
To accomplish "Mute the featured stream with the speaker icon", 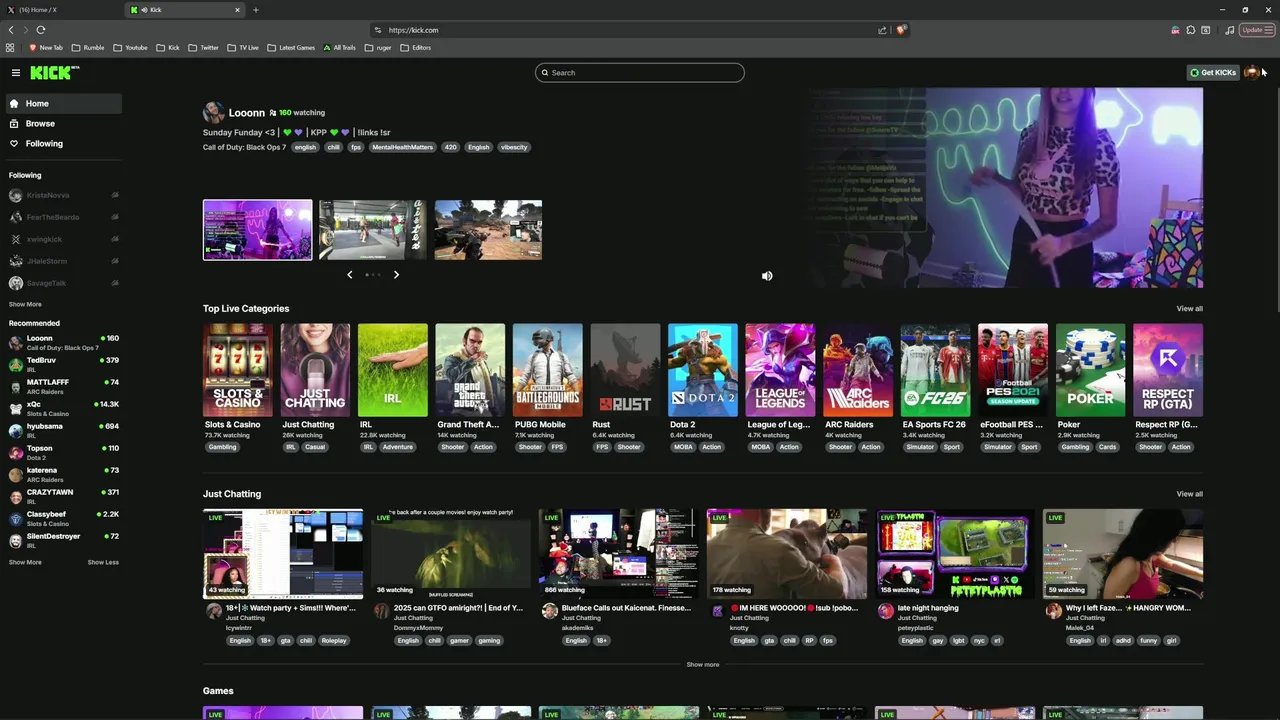I will click(767, 276).
